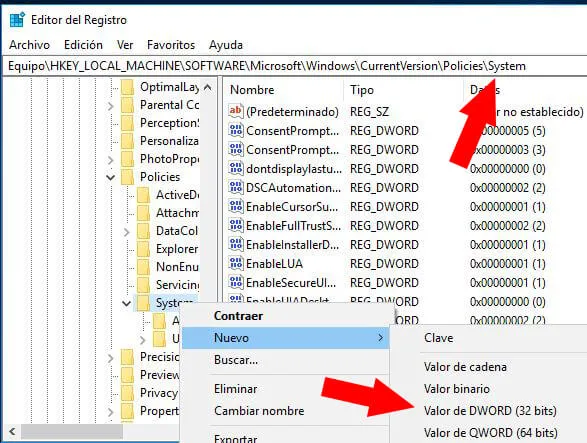Open the Archivo menu
Screen dimensions: 587x443
pos(30,45)
